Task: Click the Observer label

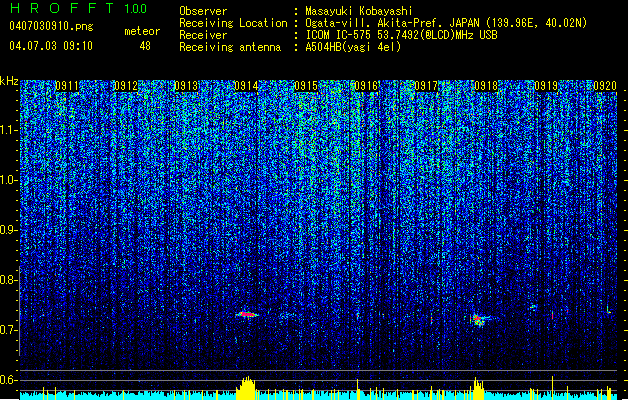Action: pos(203,11)
